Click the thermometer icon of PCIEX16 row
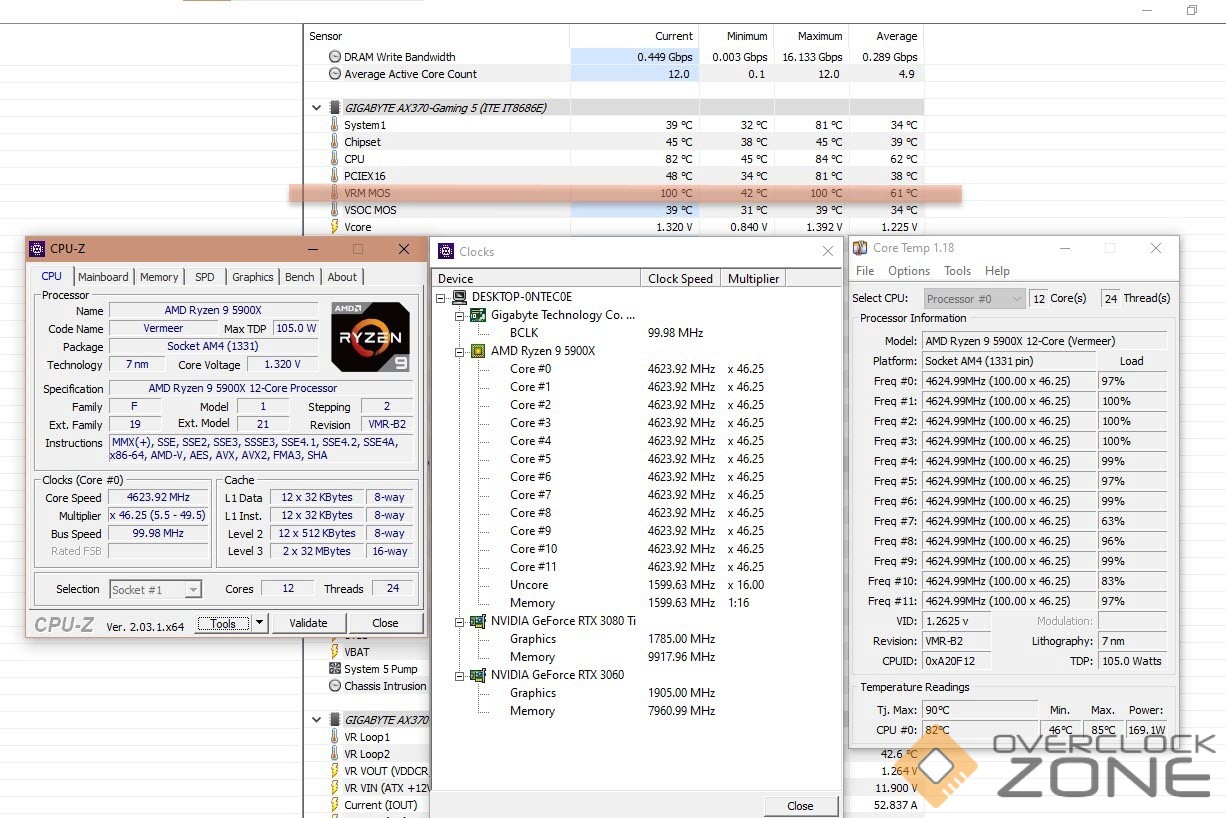Screen dimensions: 1226x818 tap(335, 176)
